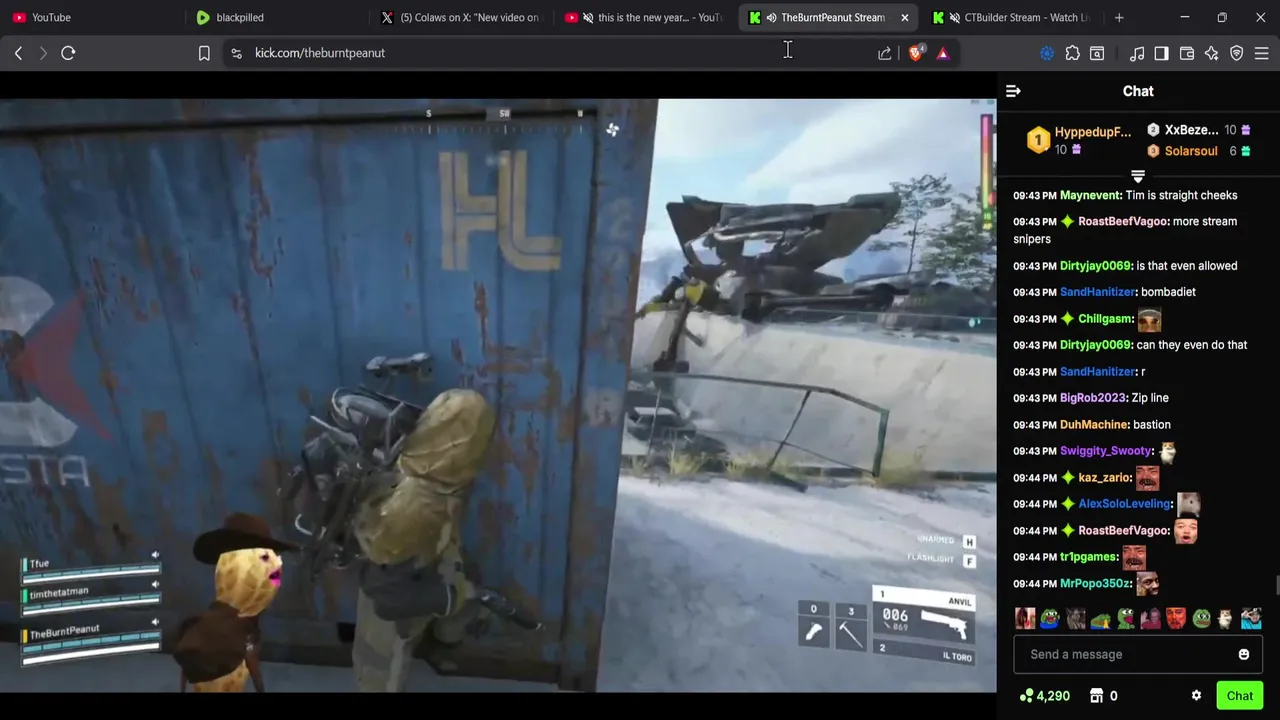Unmute the CTBuilder Stream tab
The width and height of the screenshot is (1280, 720).
pos(954,17)
